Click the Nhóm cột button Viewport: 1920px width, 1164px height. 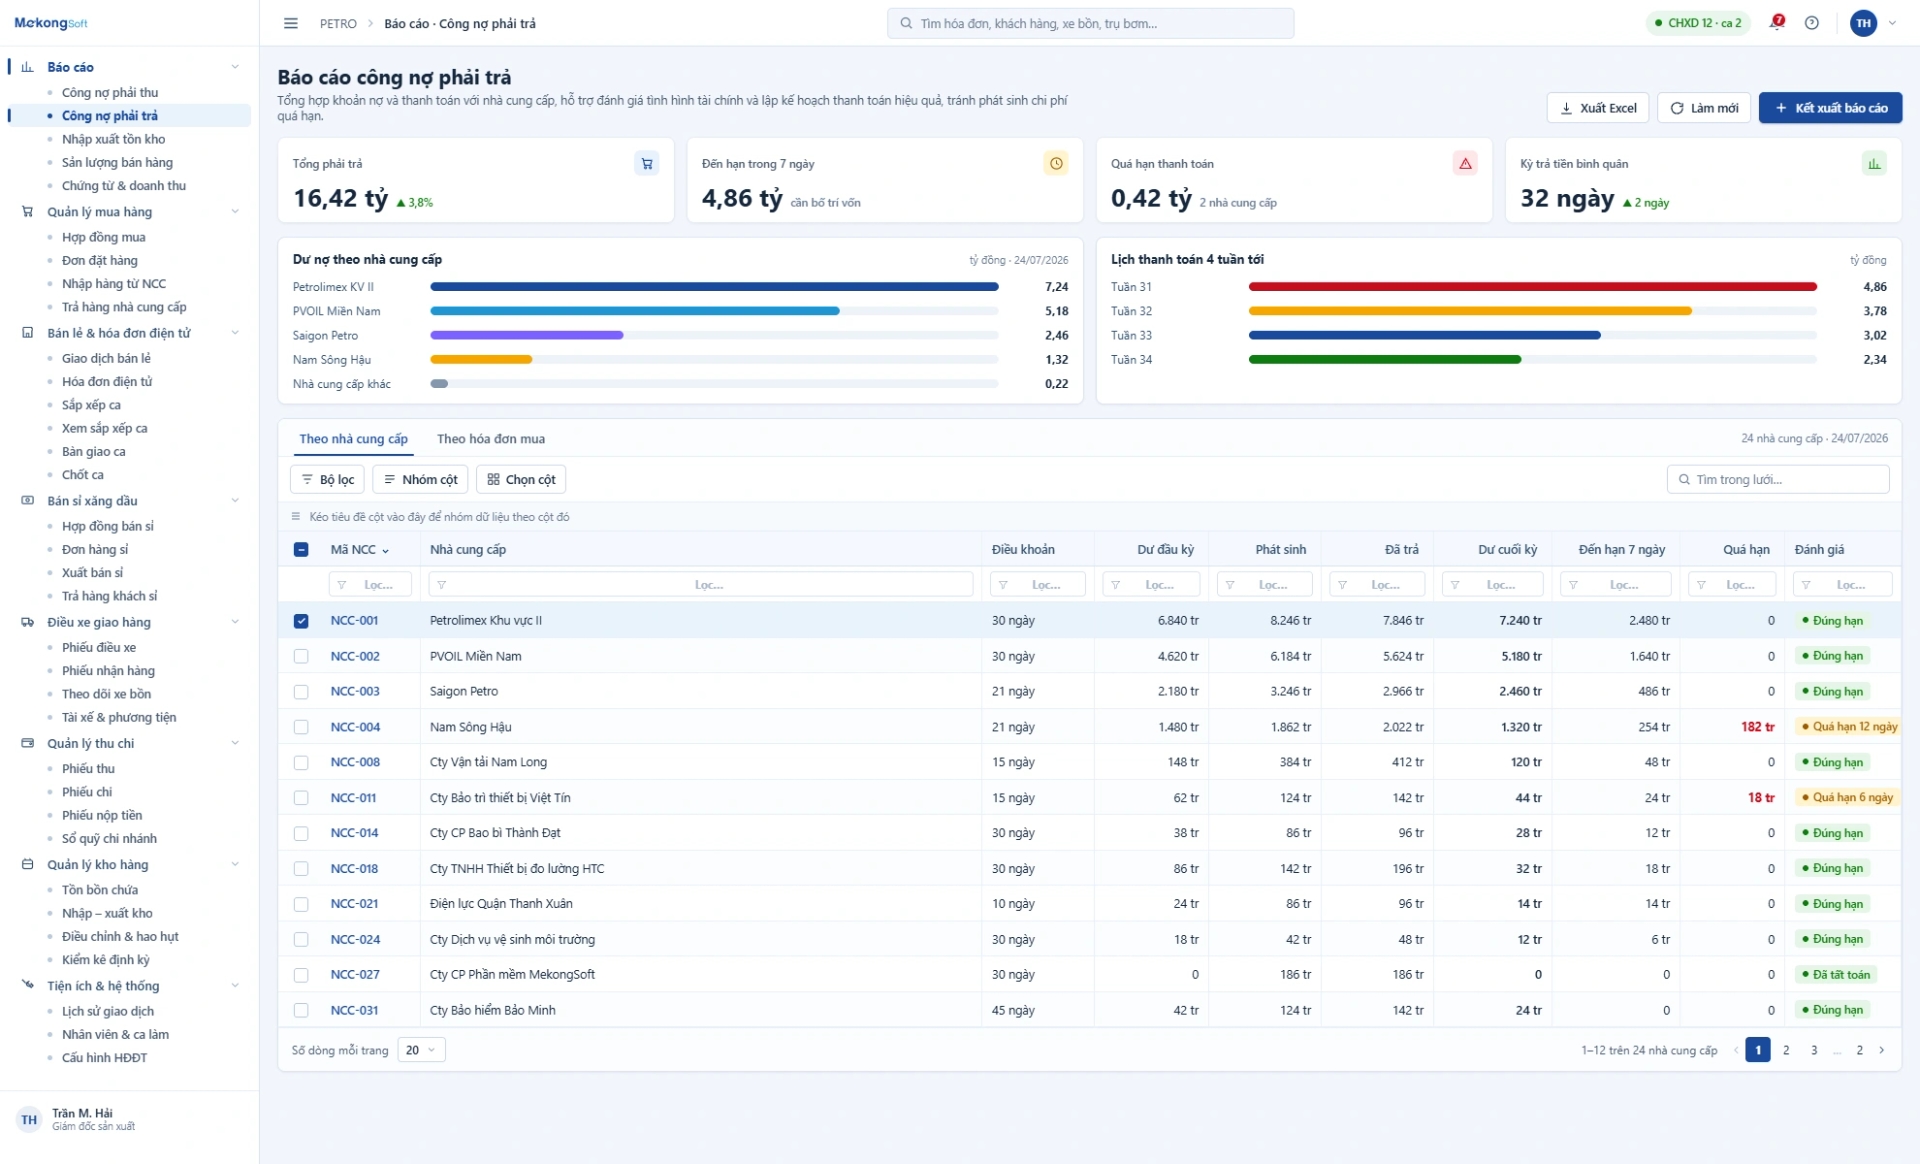tap(420, 480)
